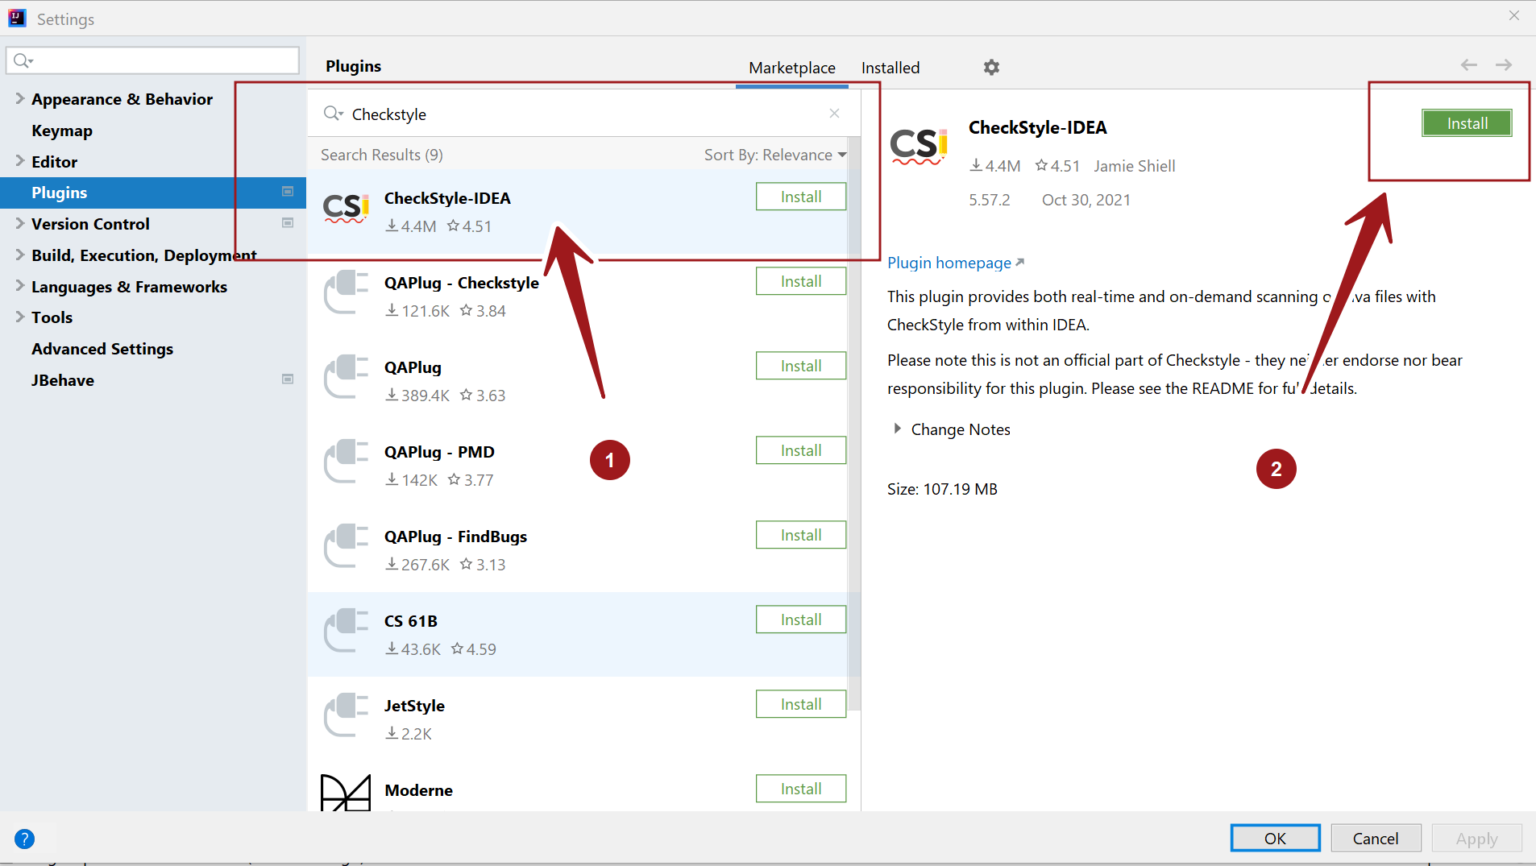Click the back navigation arrow
Image resolution: width=1536 pixels, height=866 pixels.
[1468, 64]
